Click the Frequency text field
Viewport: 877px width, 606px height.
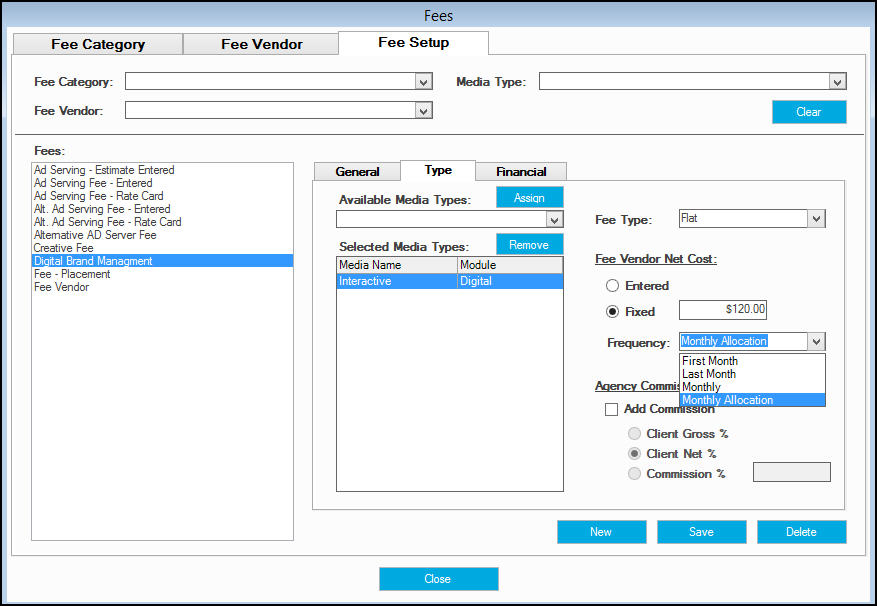[743, 341]
